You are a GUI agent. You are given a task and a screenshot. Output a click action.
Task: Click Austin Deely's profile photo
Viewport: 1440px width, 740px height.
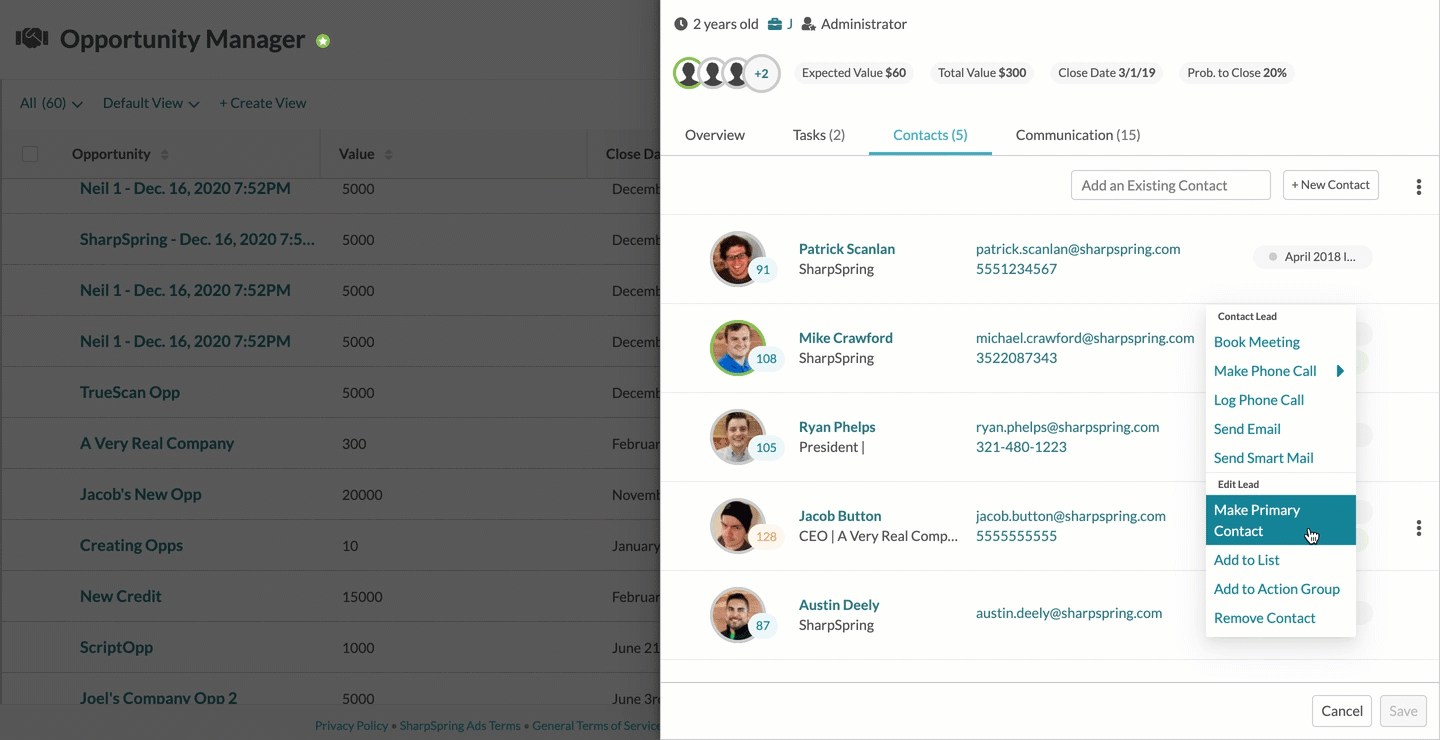737,614
